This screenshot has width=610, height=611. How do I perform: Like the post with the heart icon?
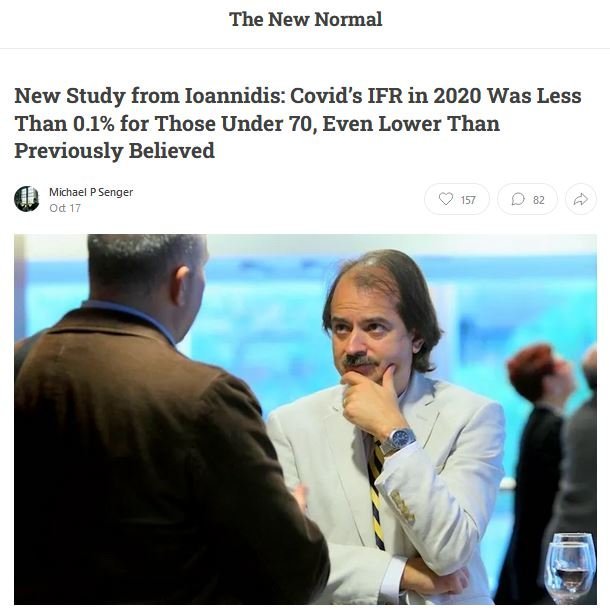pos(446,199)
